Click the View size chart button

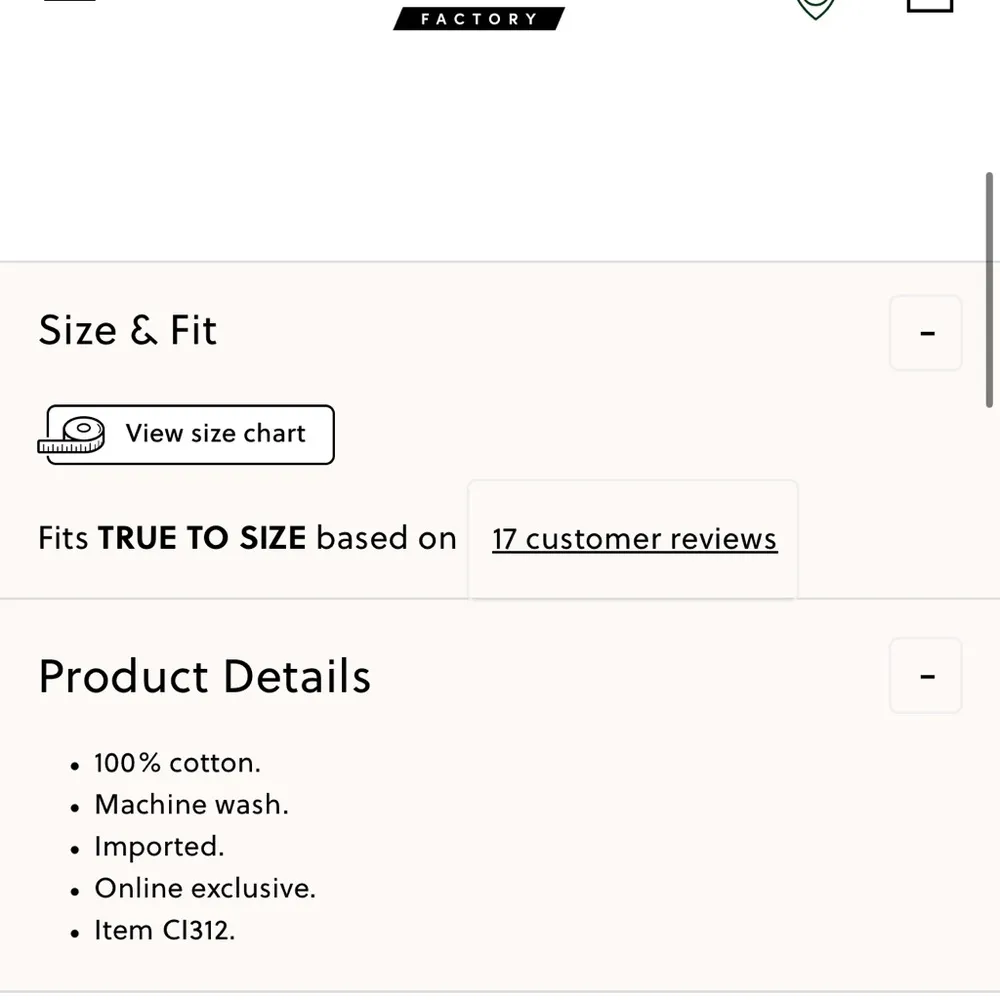pos(187,434)
